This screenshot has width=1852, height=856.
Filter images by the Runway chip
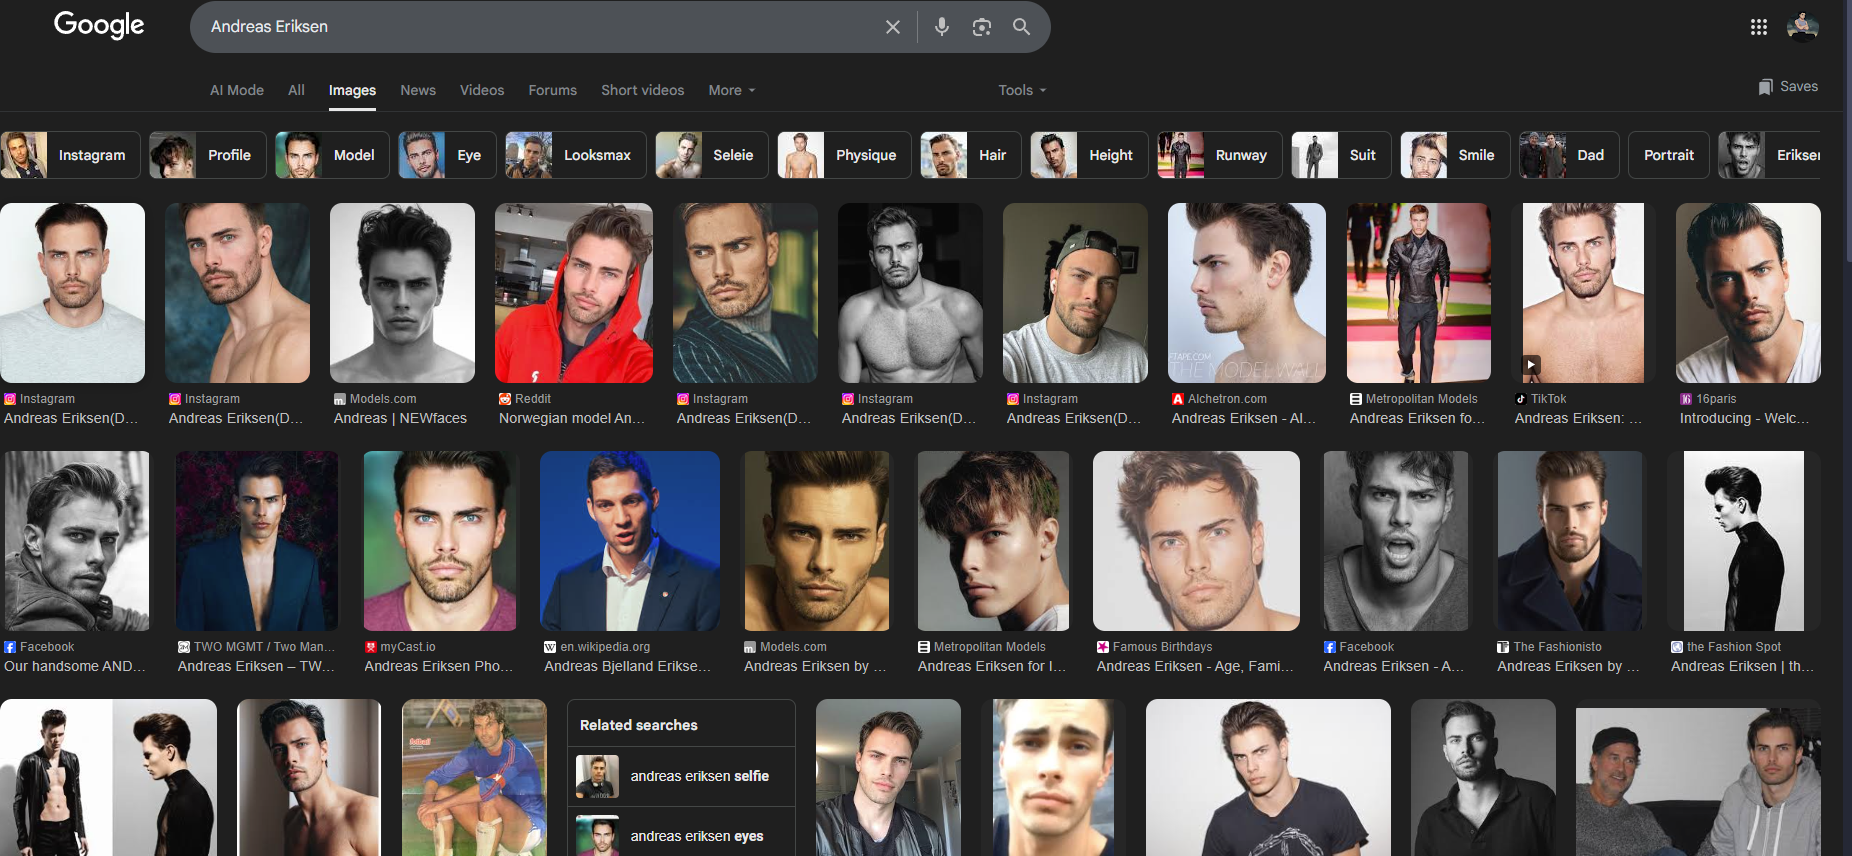tap(1219, 155)
